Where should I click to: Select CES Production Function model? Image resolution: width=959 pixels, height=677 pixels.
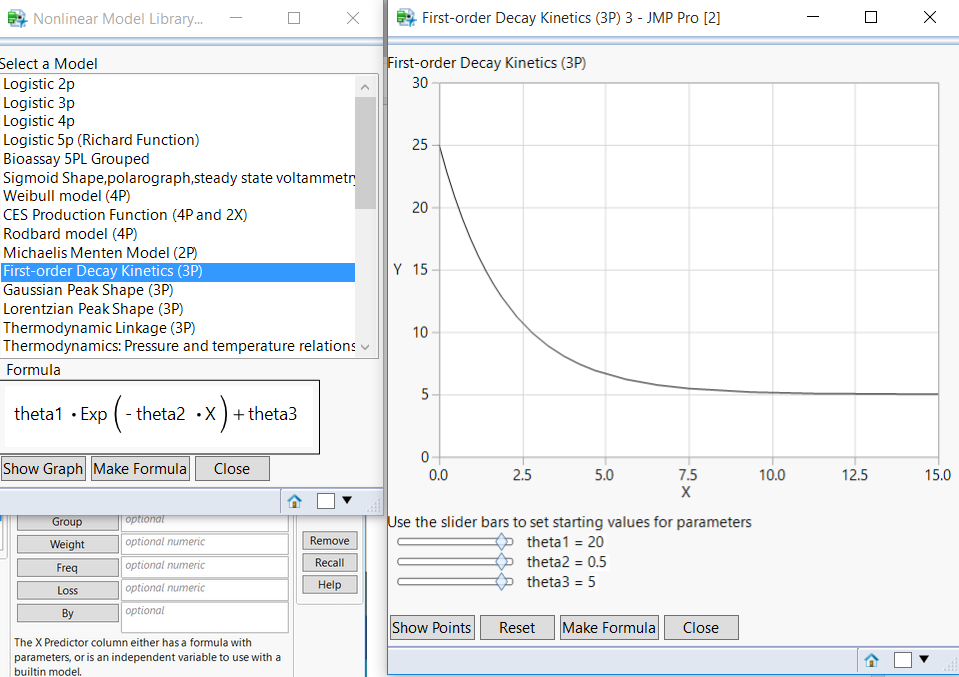click(x=177, y=215)
